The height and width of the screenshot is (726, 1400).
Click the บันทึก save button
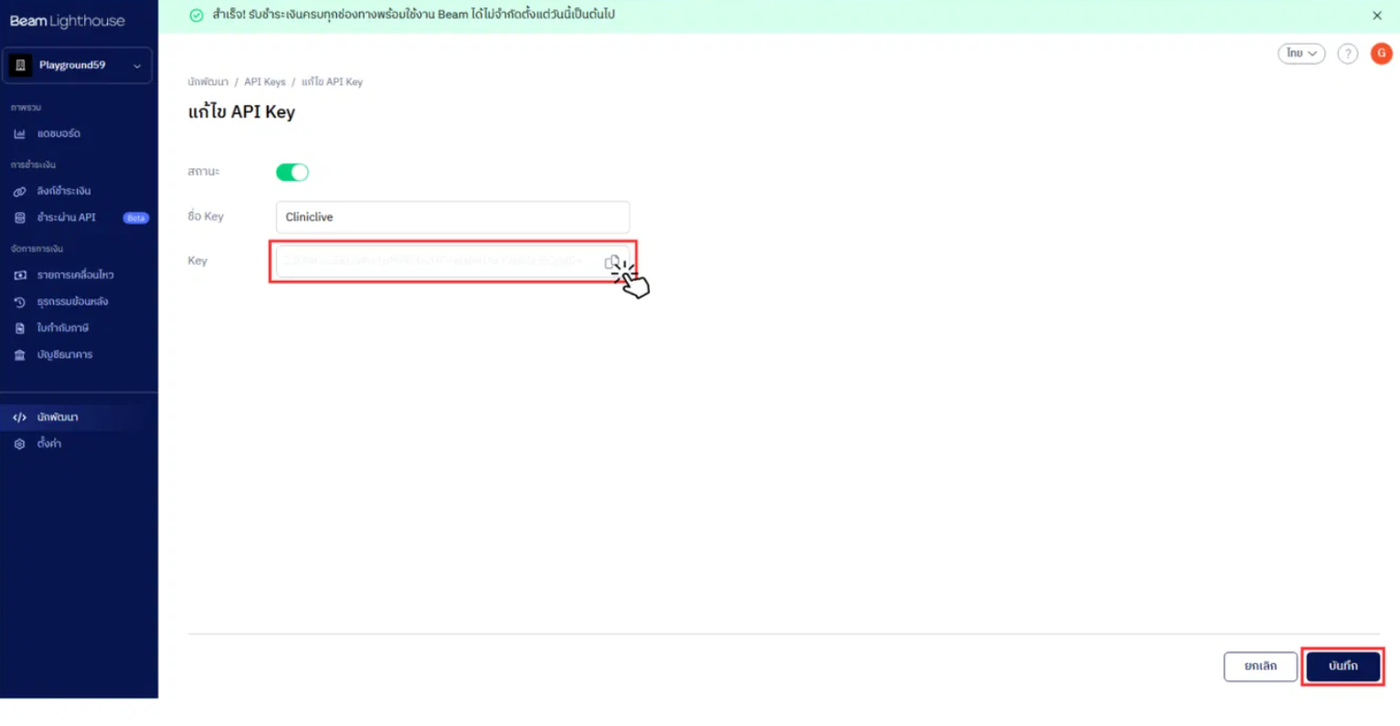click(x=1343, y=666)
